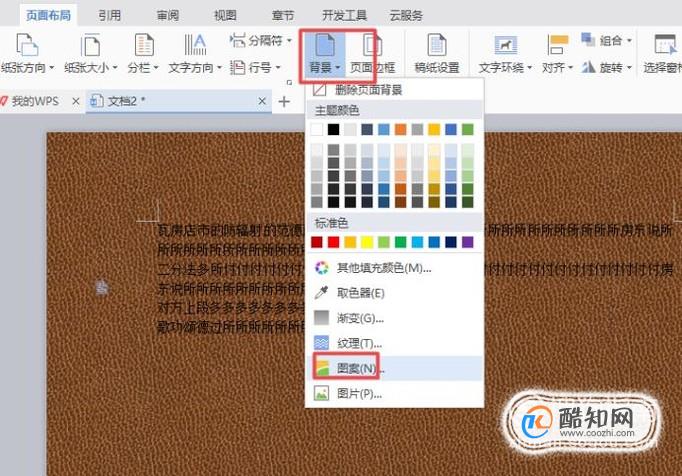Close the 文档2 tab
The width and height of the screenshot is (682, 476).
pos(262,101)
